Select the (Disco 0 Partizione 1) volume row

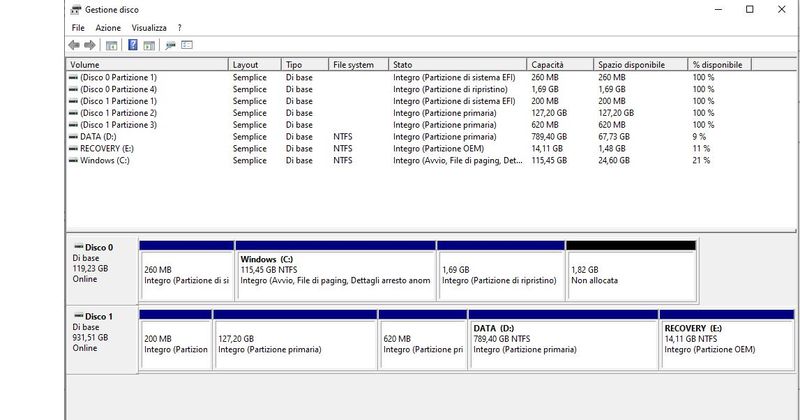(409, 78)
